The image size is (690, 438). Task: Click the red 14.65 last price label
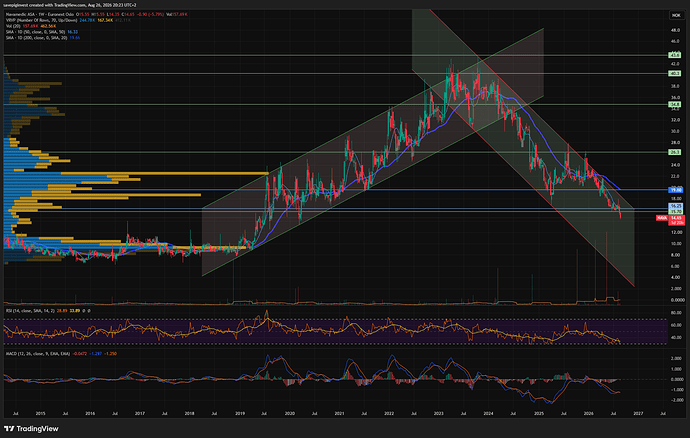(675, 218)
